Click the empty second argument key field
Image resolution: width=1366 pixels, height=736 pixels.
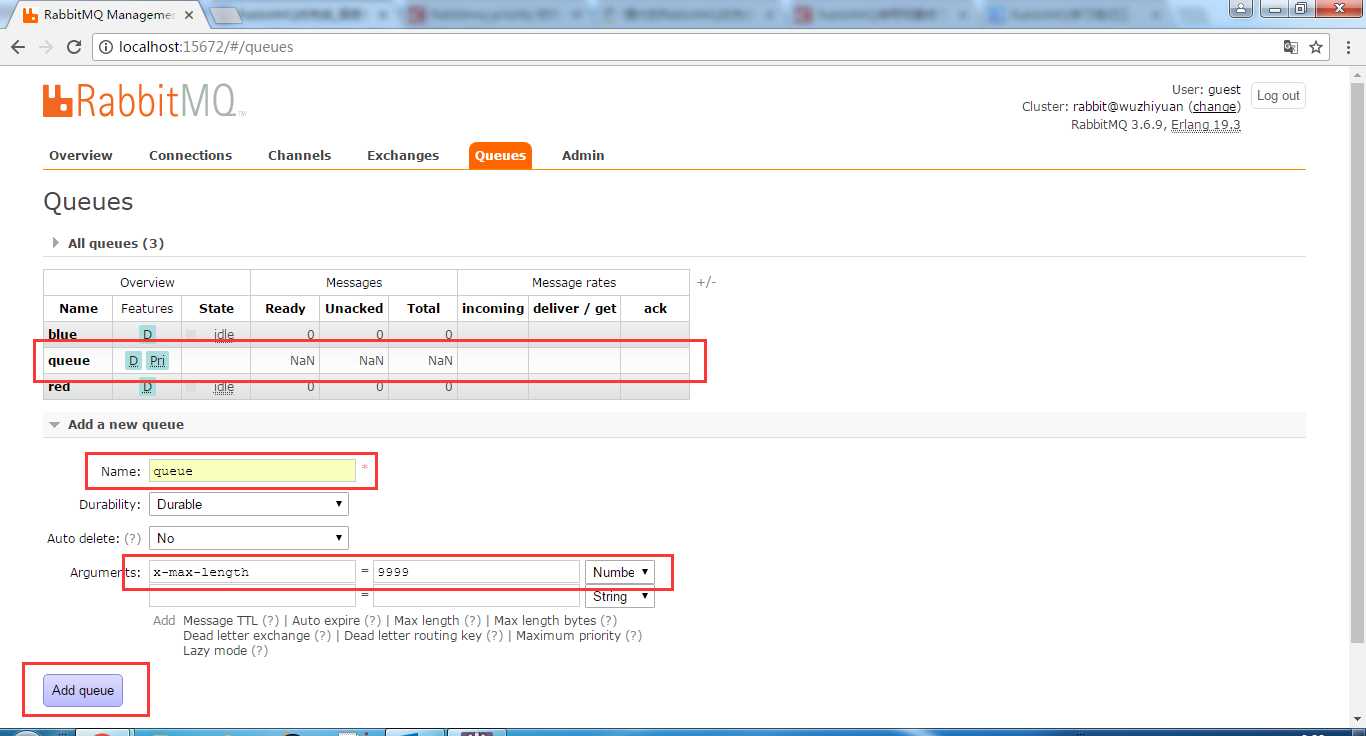pos(252,596)
